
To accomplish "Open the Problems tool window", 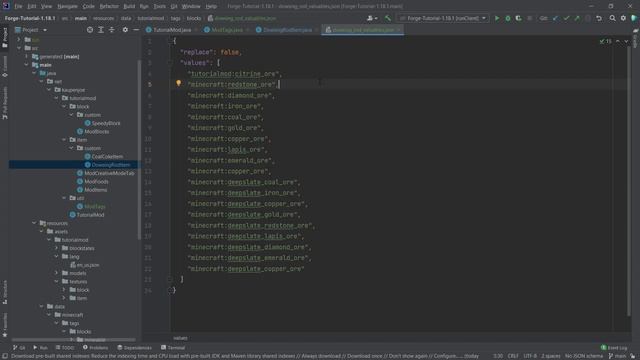I will pos(96,348).
